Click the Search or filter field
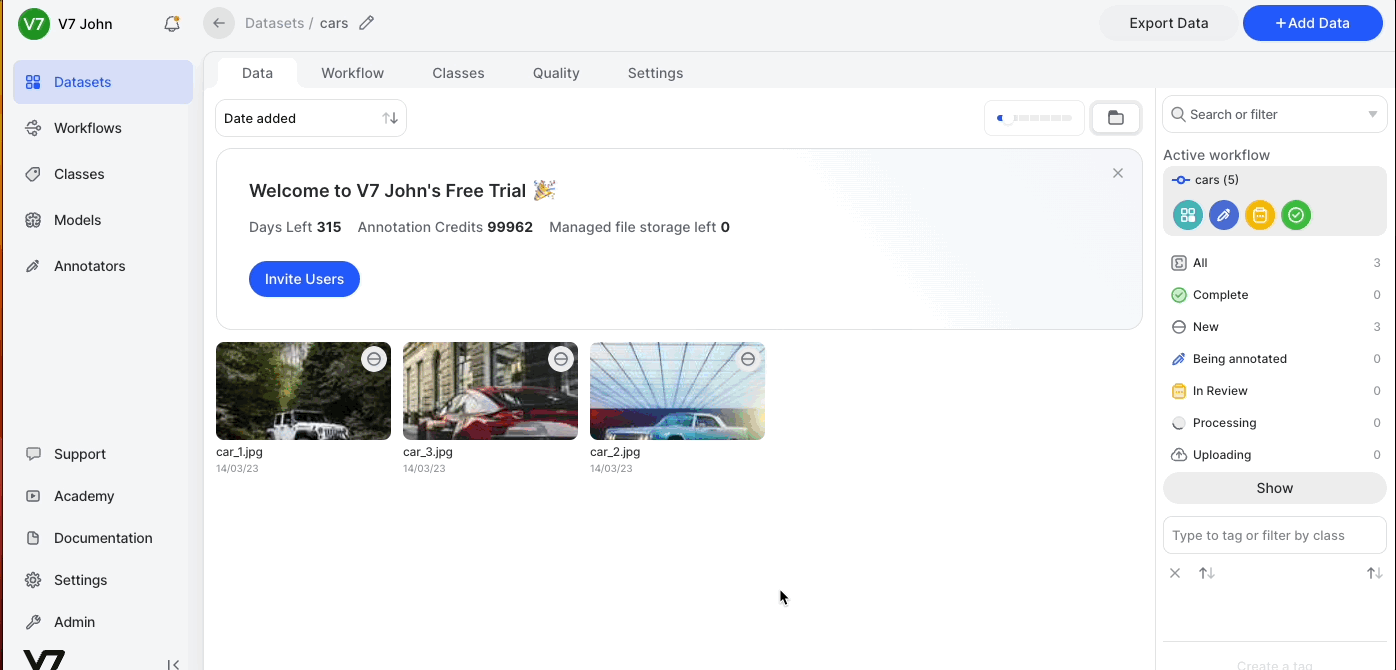The height and width of the screenshot is (670, 1396). [x=1275, y=114]
